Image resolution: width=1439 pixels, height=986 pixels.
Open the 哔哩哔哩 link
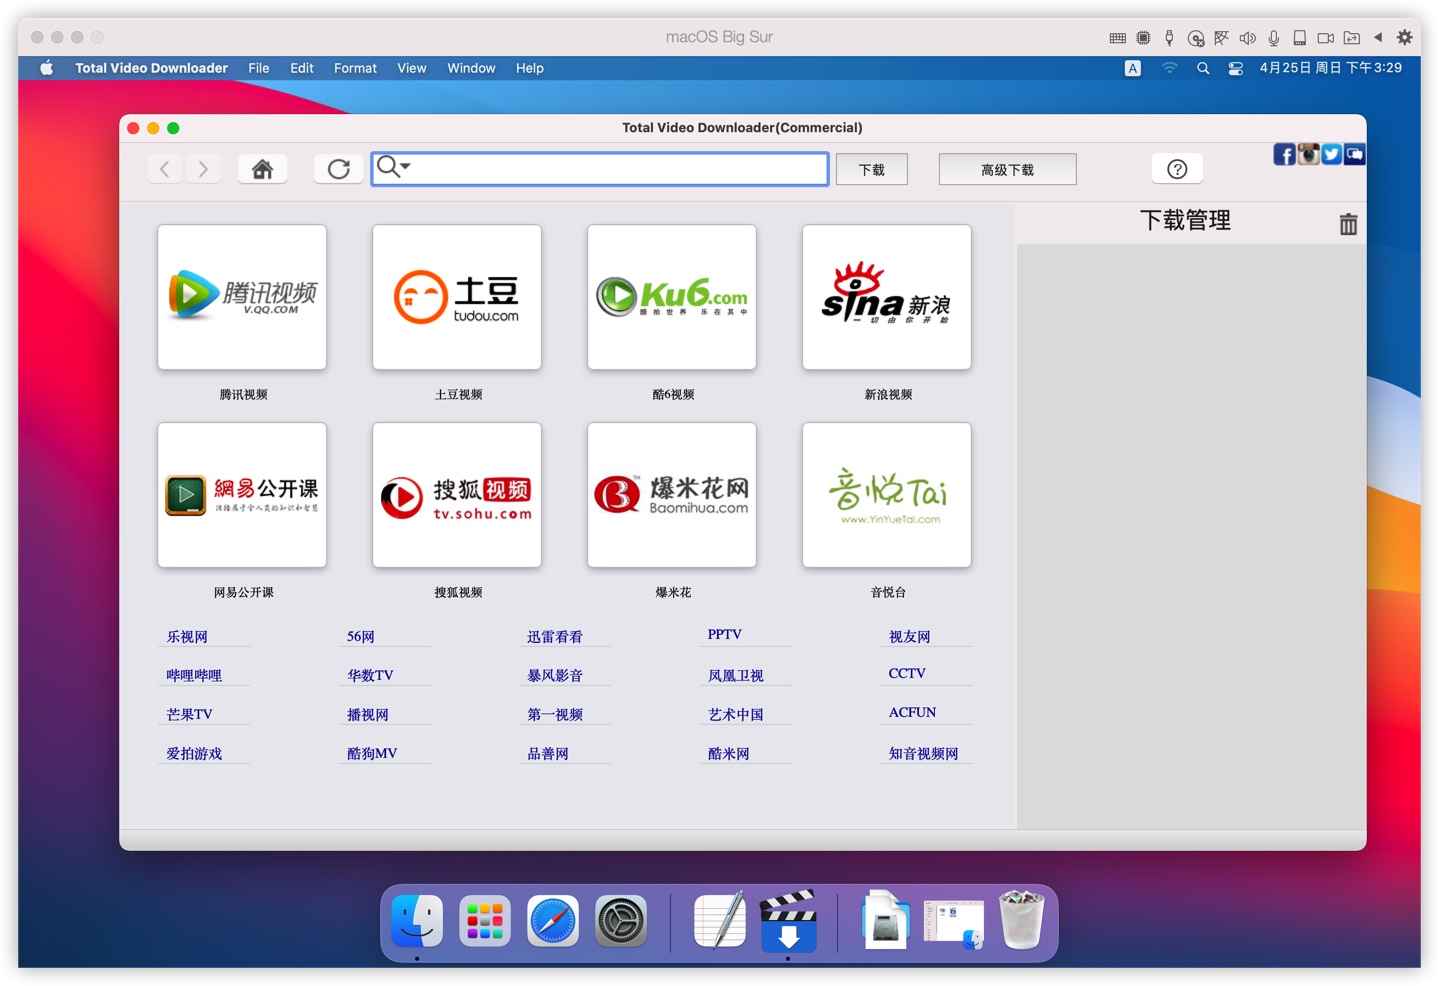coord(194,676)
